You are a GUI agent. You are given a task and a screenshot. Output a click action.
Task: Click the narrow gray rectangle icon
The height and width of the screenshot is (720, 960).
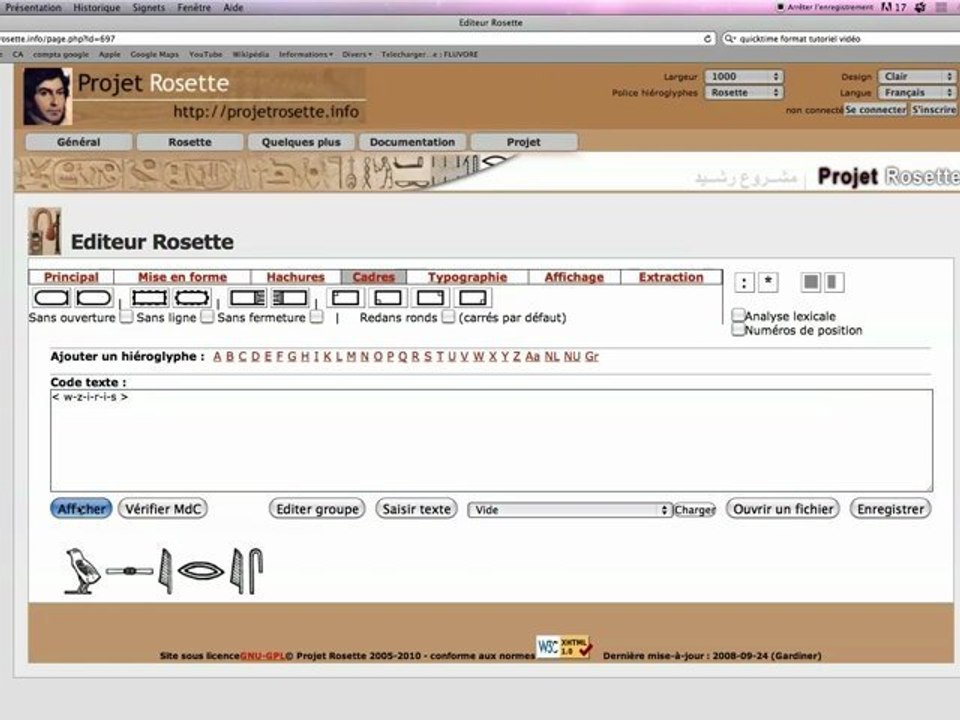pos(833,282)
